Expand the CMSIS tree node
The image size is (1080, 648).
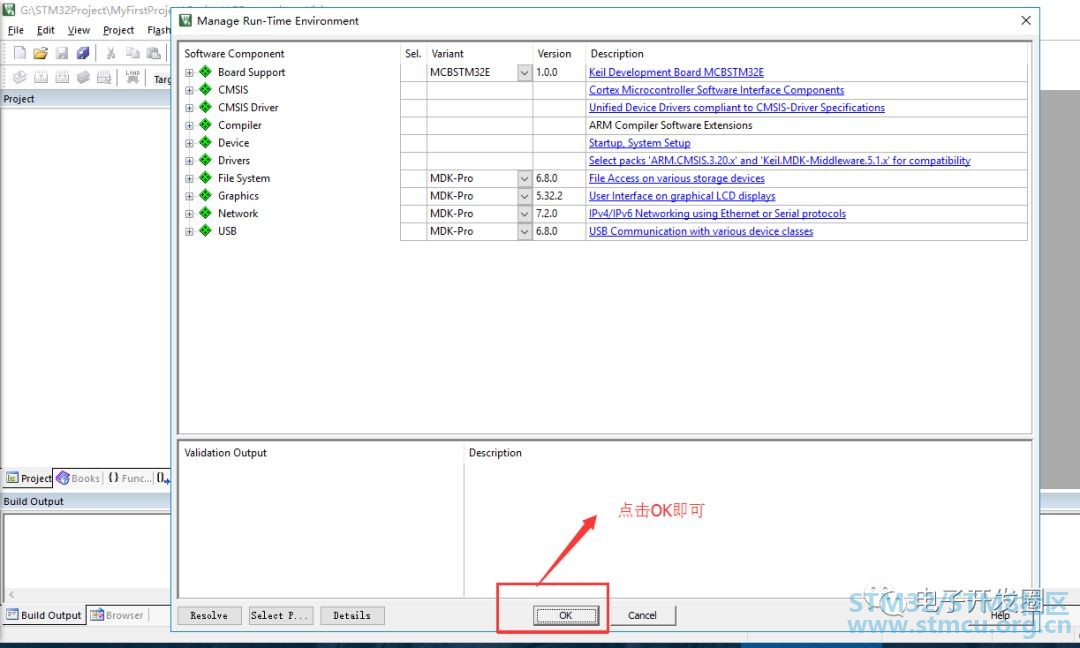(x=189, y=90)
